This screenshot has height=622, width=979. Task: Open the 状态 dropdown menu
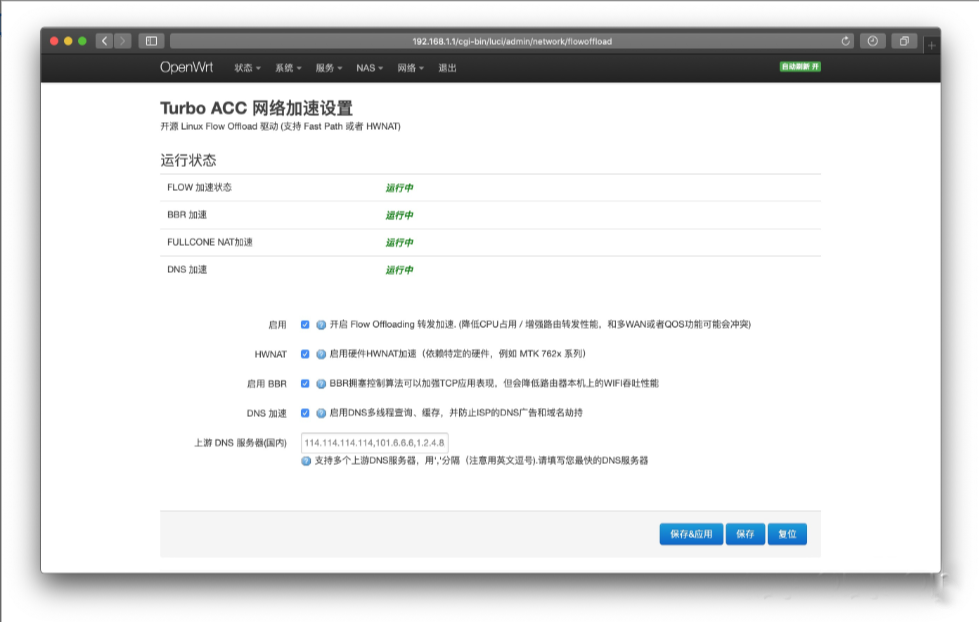pos(245,68)
